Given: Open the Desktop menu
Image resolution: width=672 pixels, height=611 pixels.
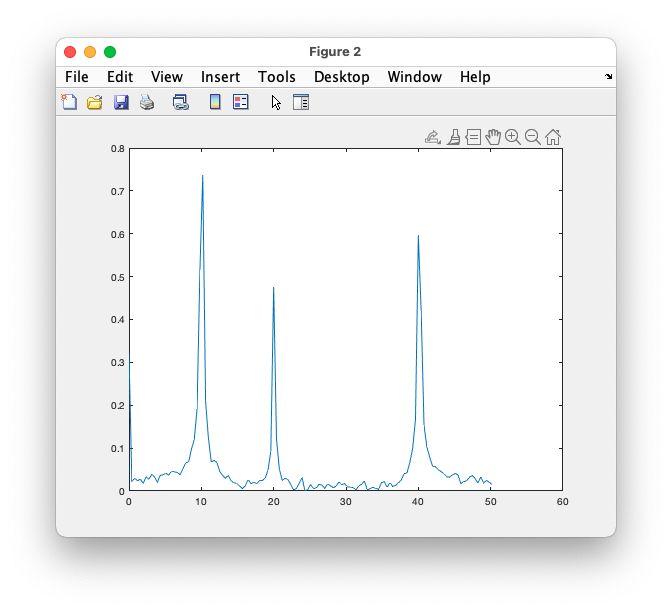Looking at the screenshot, I should 342,77.
